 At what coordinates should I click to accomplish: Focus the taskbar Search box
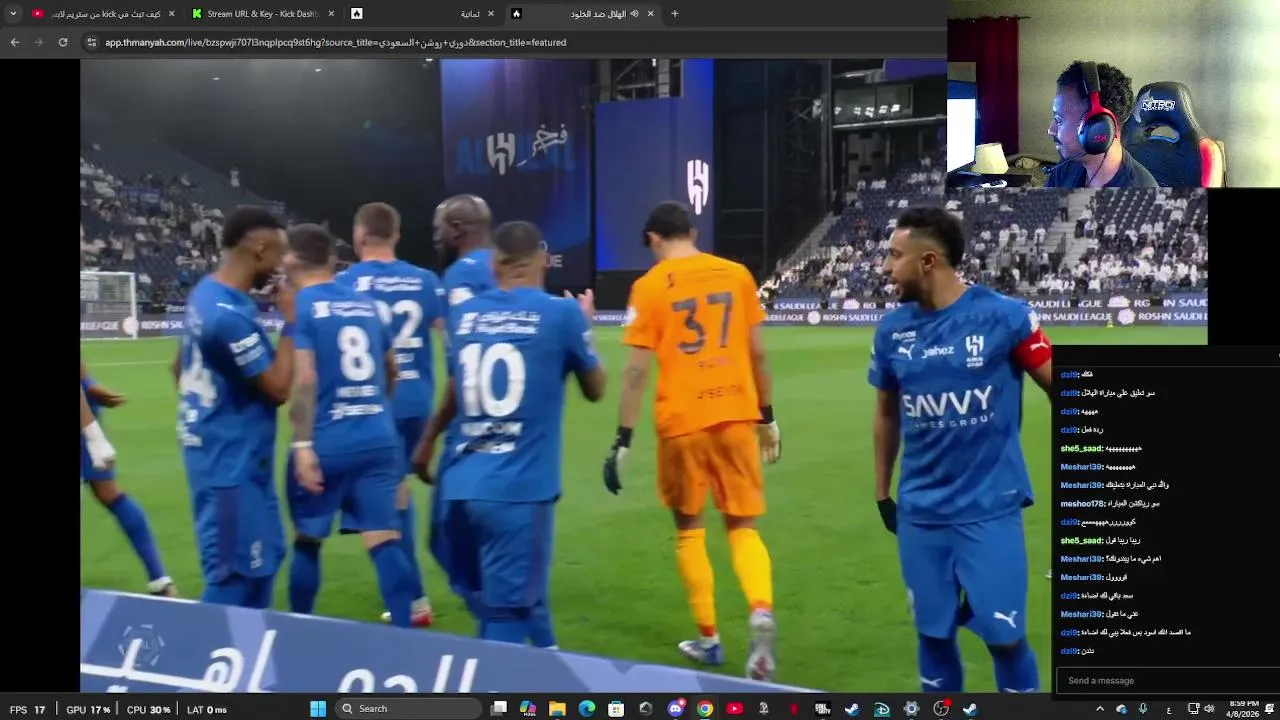pyautogui.click(x=407, y=709)
